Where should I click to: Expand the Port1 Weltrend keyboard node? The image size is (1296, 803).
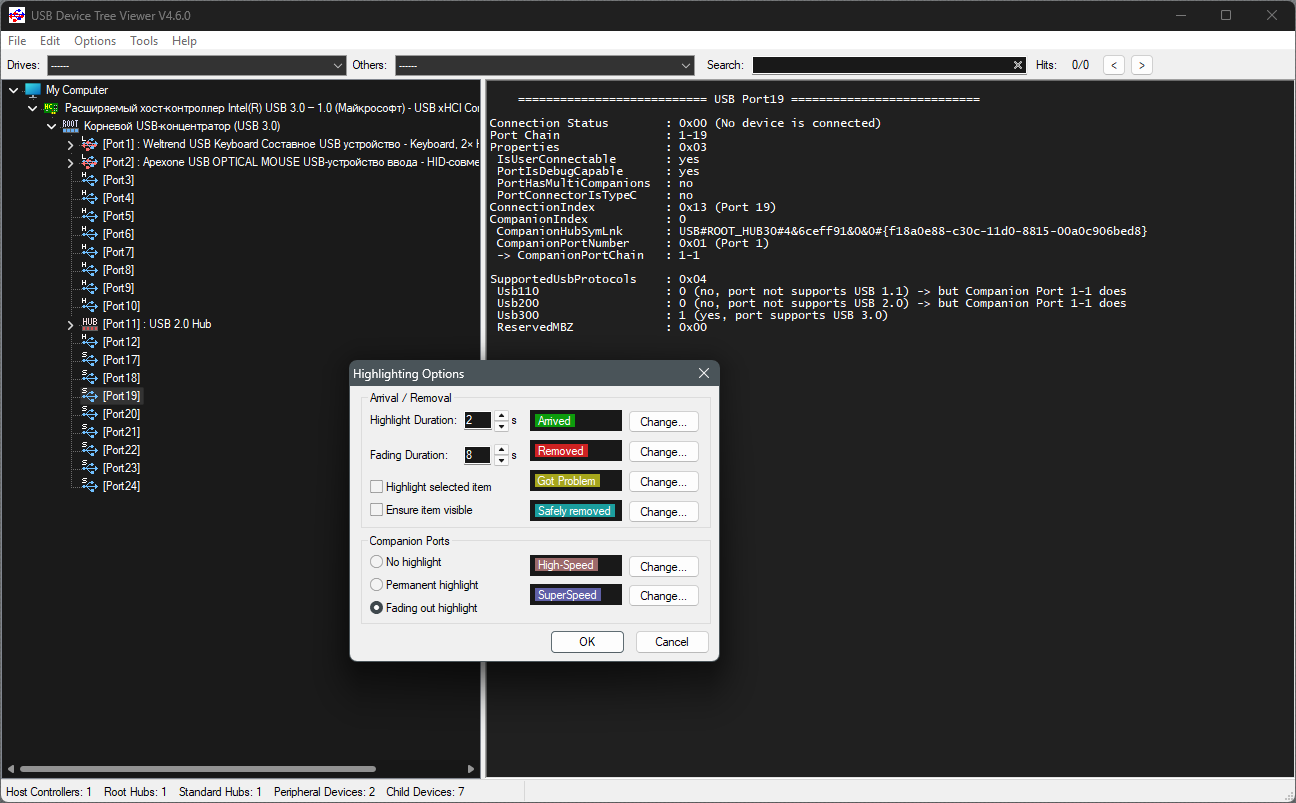click(71, 145)
